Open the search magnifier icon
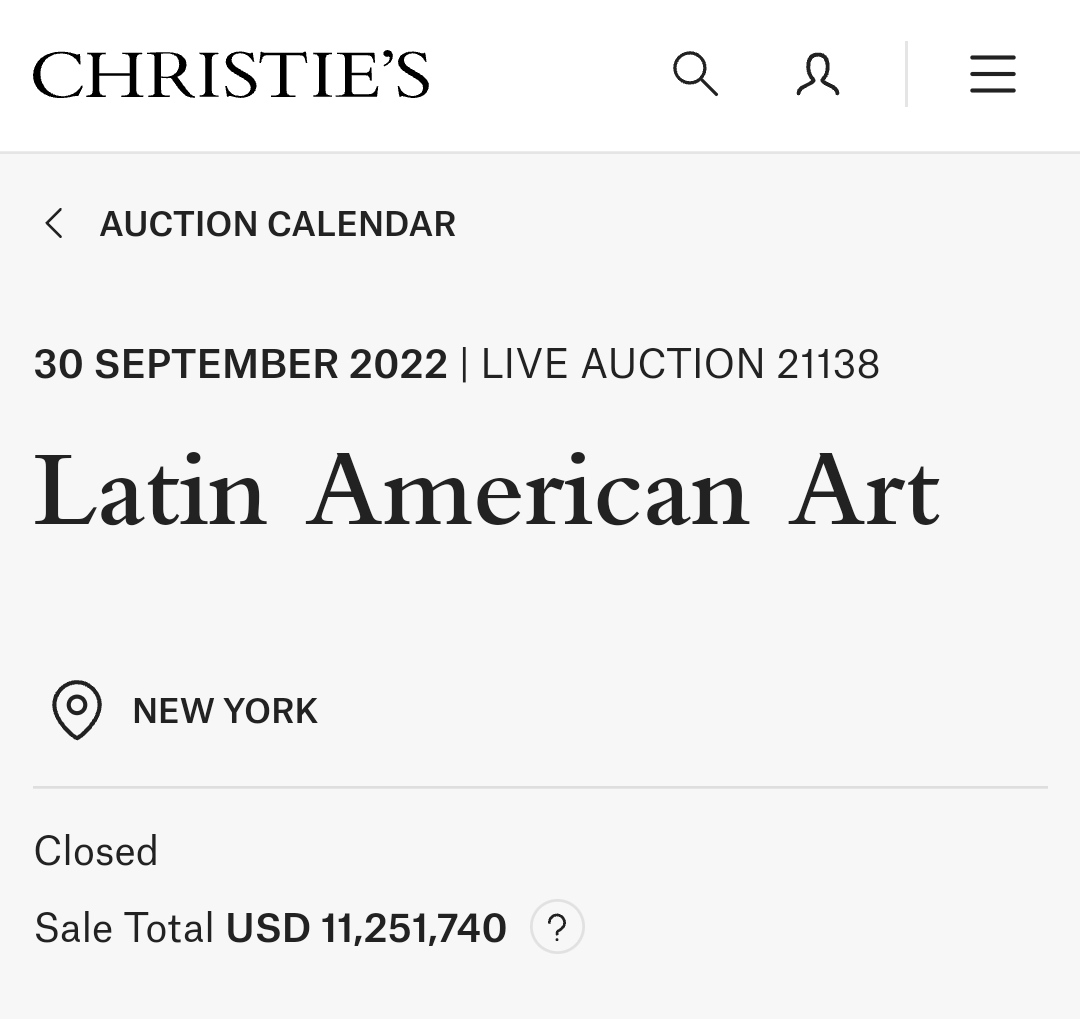Image resolution: width=1080 pixels, height=1019 pixels. click(x=695, y=75)
